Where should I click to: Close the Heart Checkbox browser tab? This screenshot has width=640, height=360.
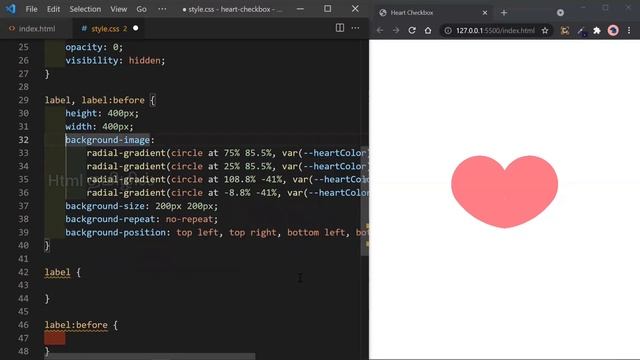coord(485,13)
